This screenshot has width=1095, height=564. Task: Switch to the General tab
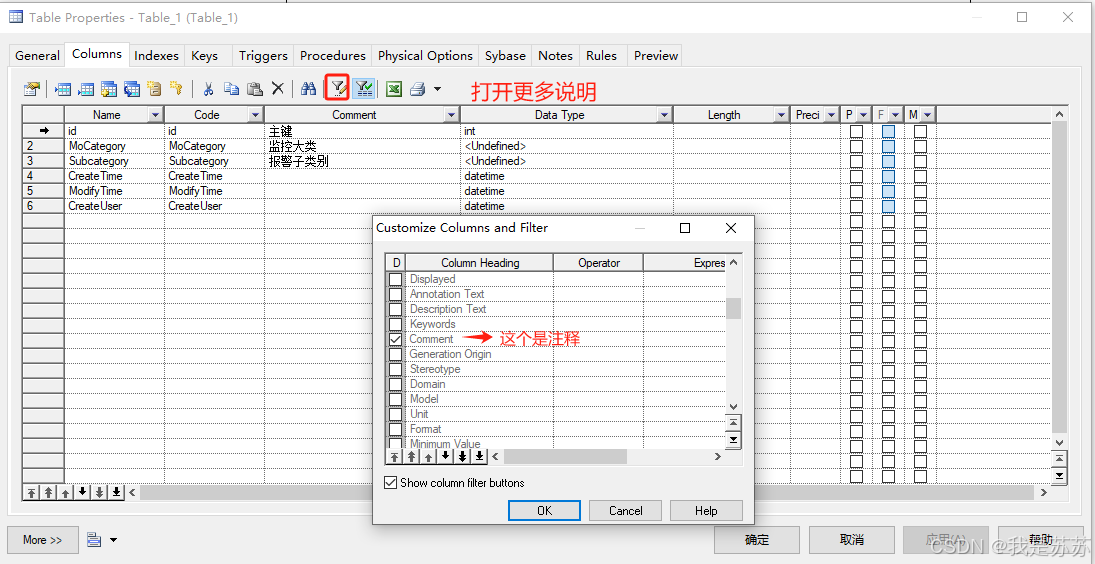coord(37,56)
